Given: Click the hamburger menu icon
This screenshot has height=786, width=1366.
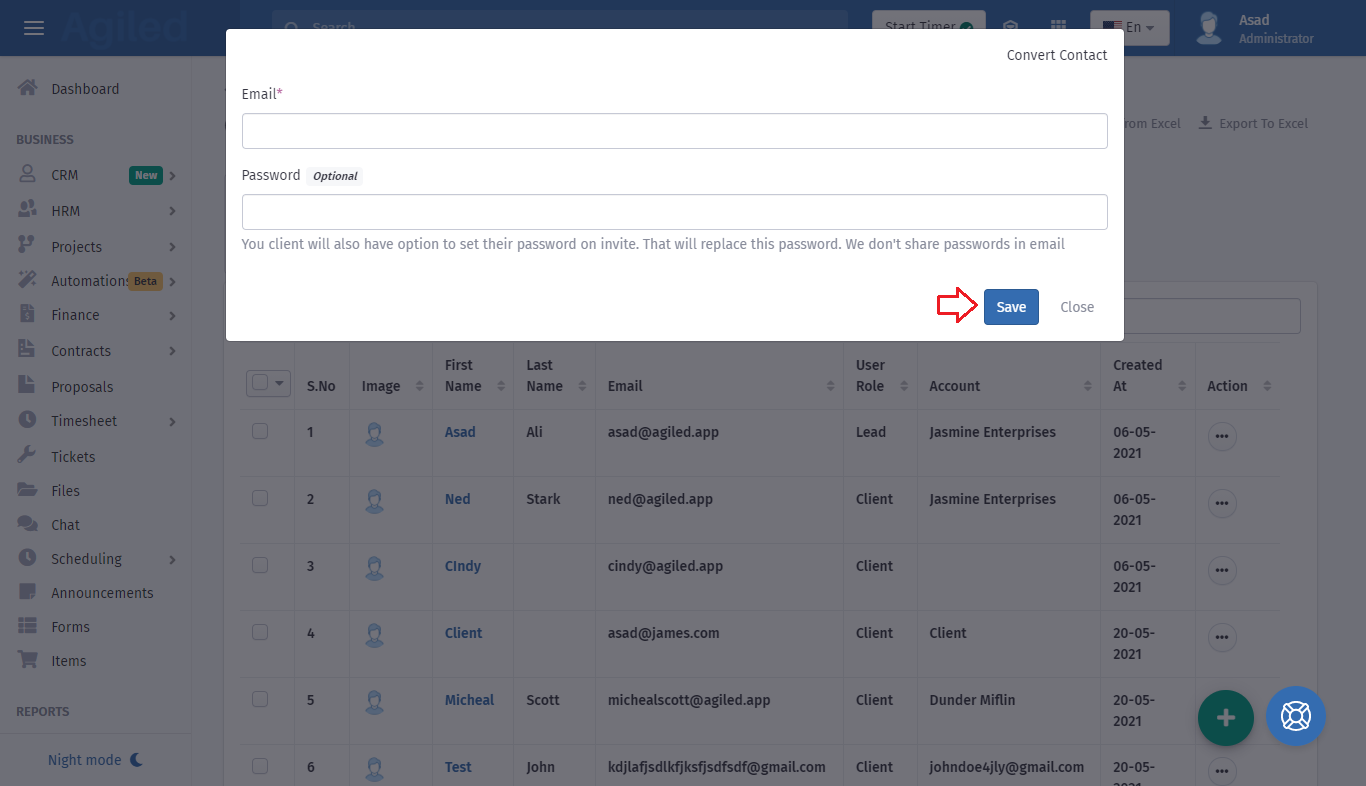Looking at the screenshot, I should click(34, 28).
